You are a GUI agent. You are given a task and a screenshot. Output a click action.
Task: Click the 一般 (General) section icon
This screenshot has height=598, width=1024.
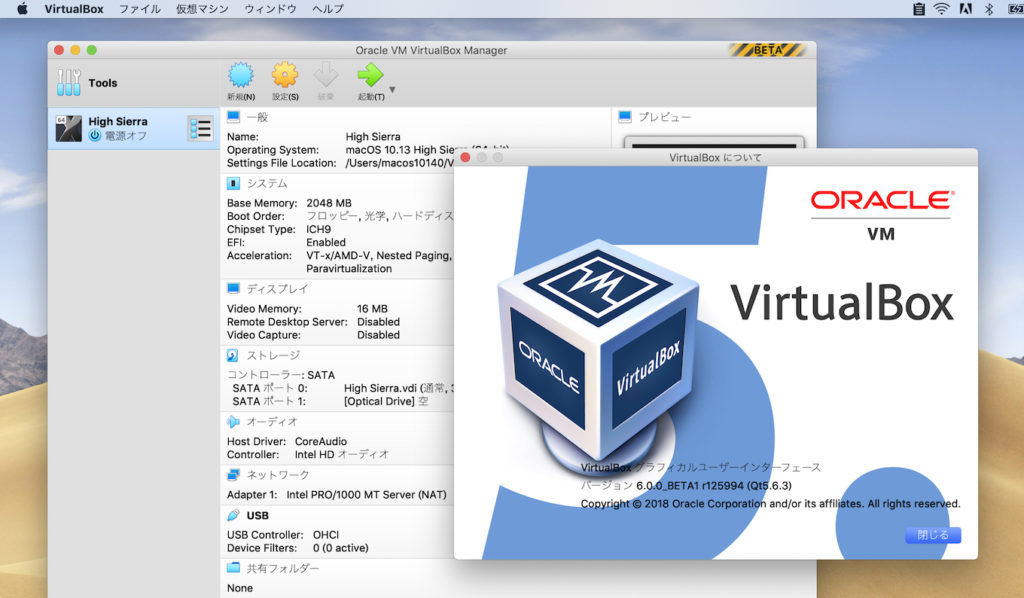tap(231, 117)
